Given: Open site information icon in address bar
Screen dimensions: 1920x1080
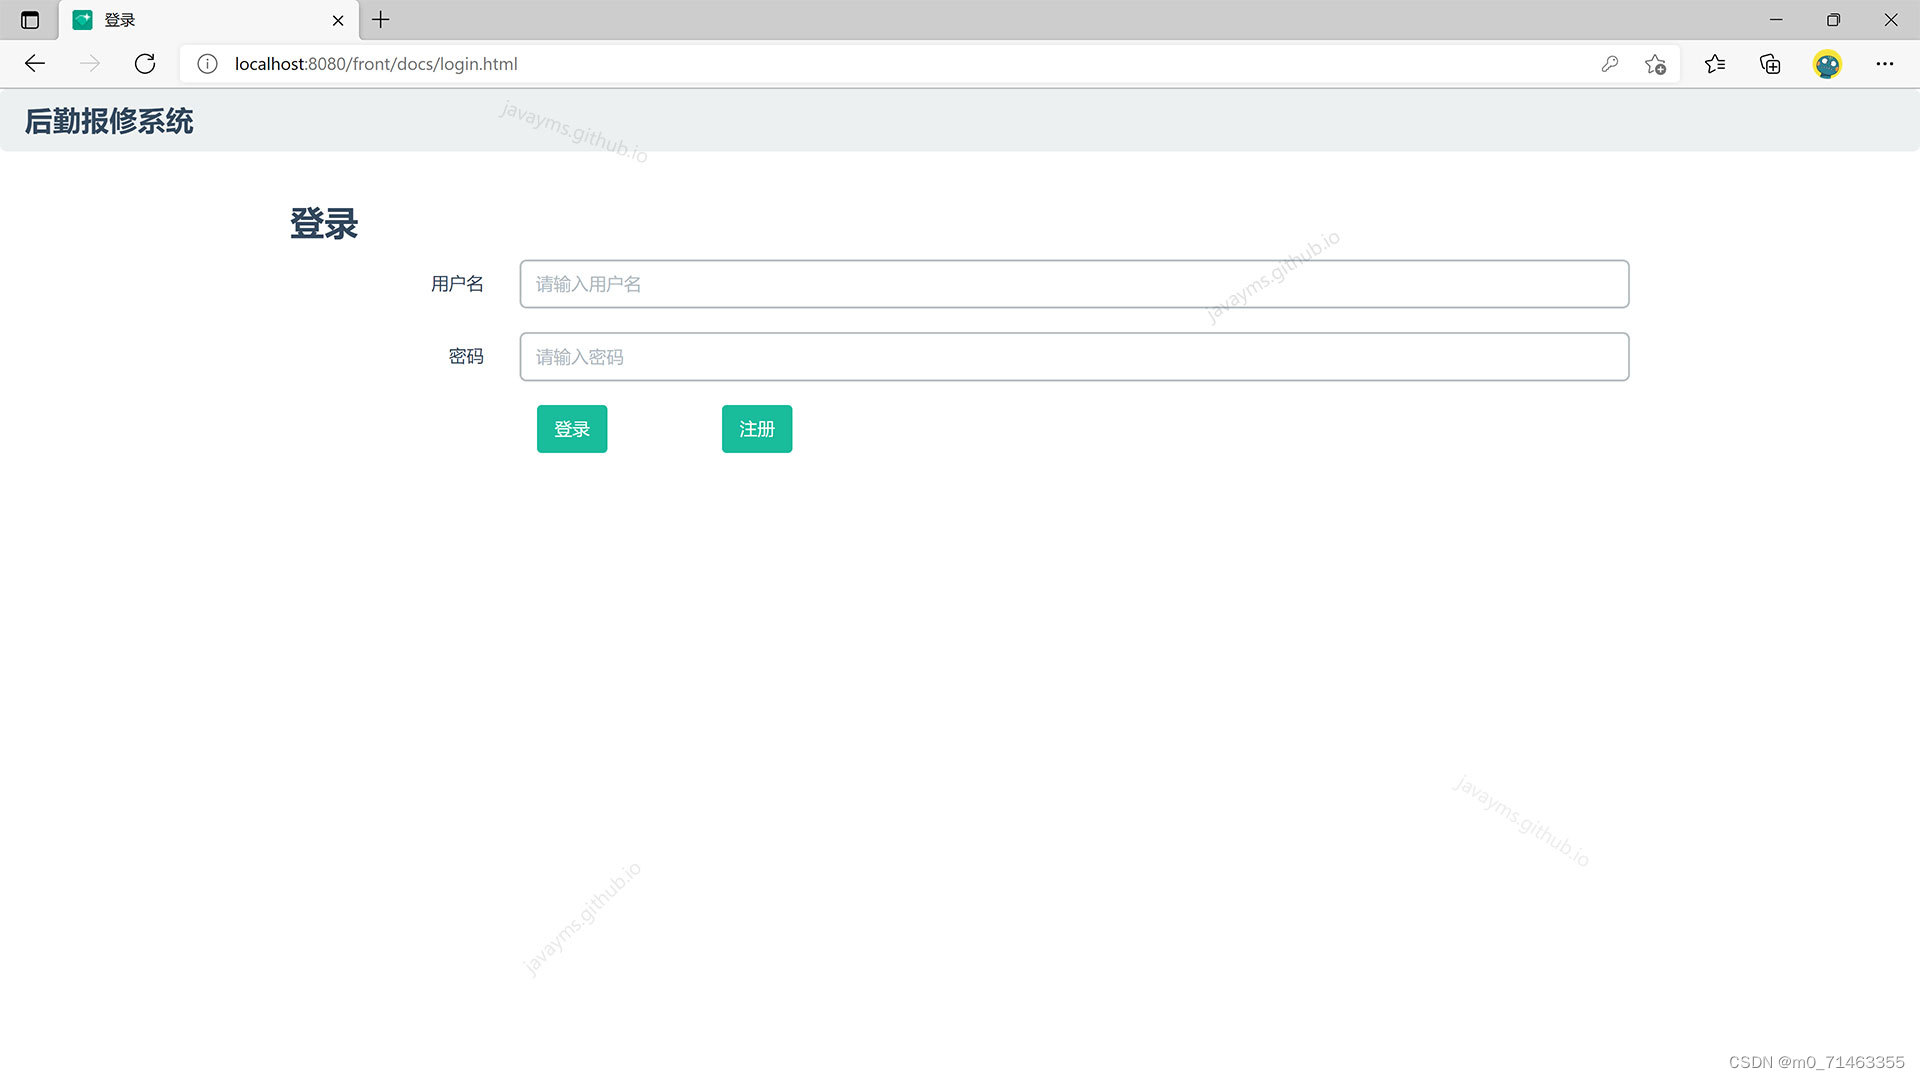Looking at the screenshot, I should 207,64.
